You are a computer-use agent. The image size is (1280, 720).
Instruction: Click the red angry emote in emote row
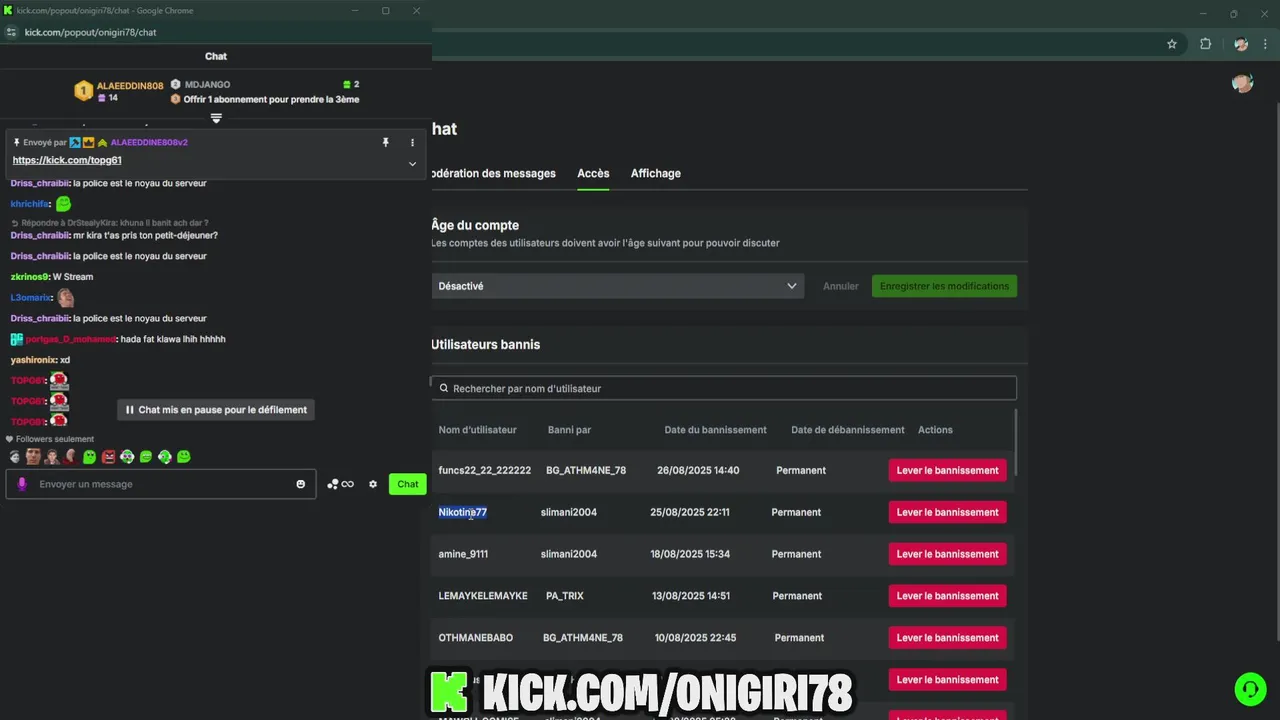click(108, 457)
